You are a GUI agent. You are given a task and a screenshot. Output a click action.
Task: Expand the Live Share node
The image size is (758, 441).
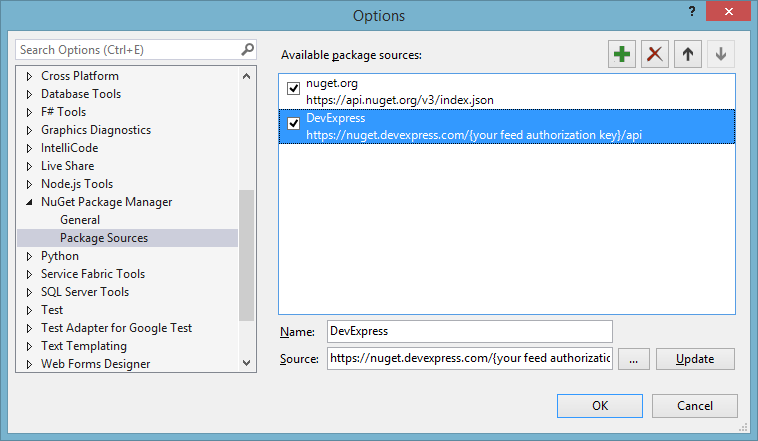(29, 166)
